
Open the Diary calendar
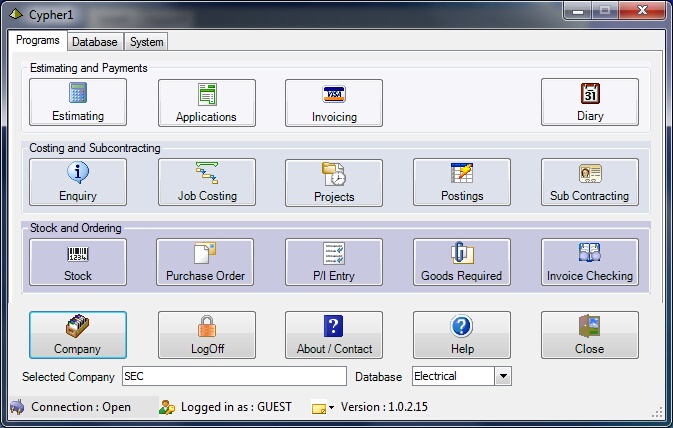[590, 102]
